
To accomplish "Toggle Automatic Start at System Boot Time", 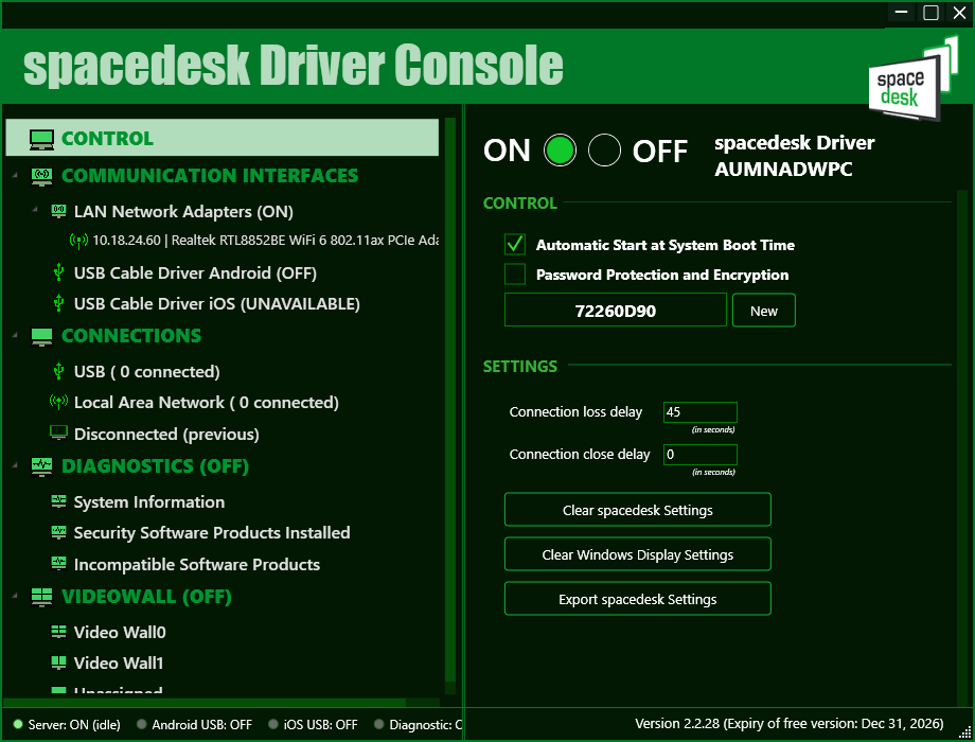I will click(515, 244).
